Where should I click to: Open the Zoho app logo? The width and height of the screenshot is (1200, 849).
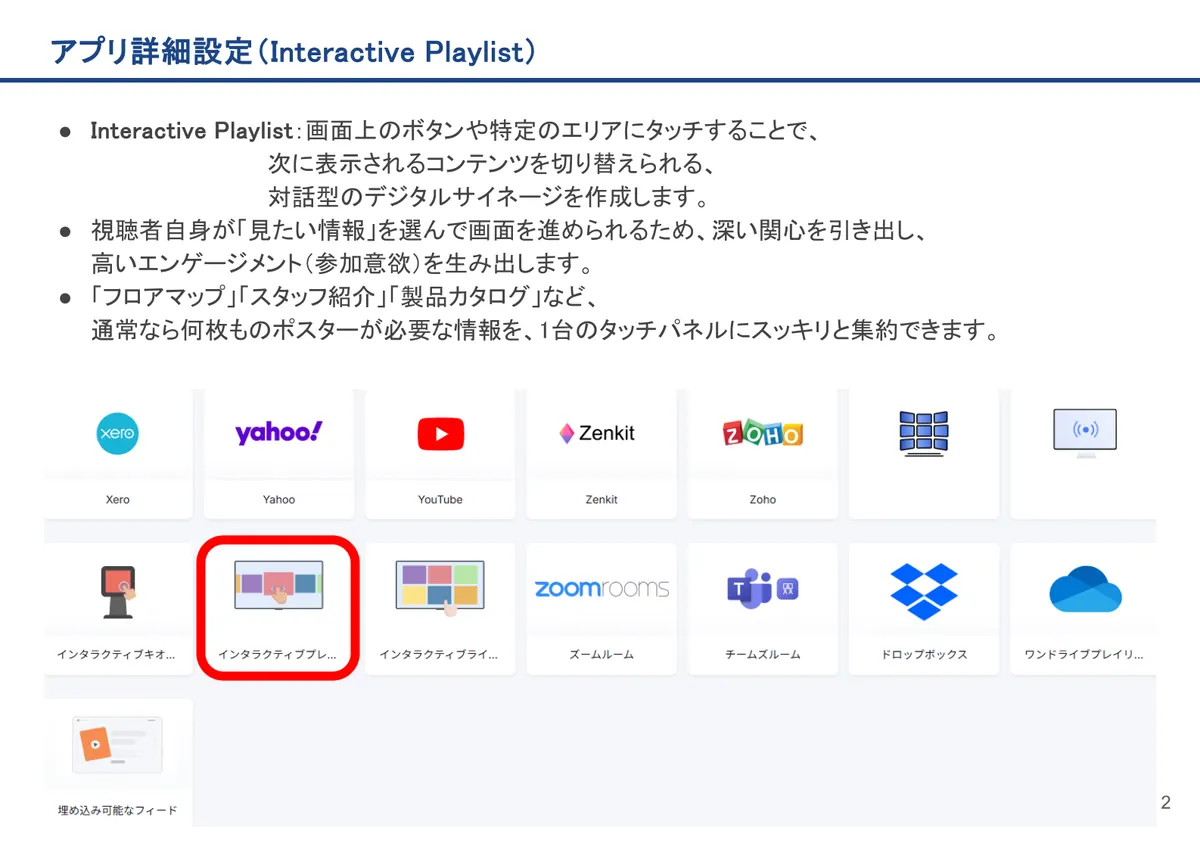point(762,433)
